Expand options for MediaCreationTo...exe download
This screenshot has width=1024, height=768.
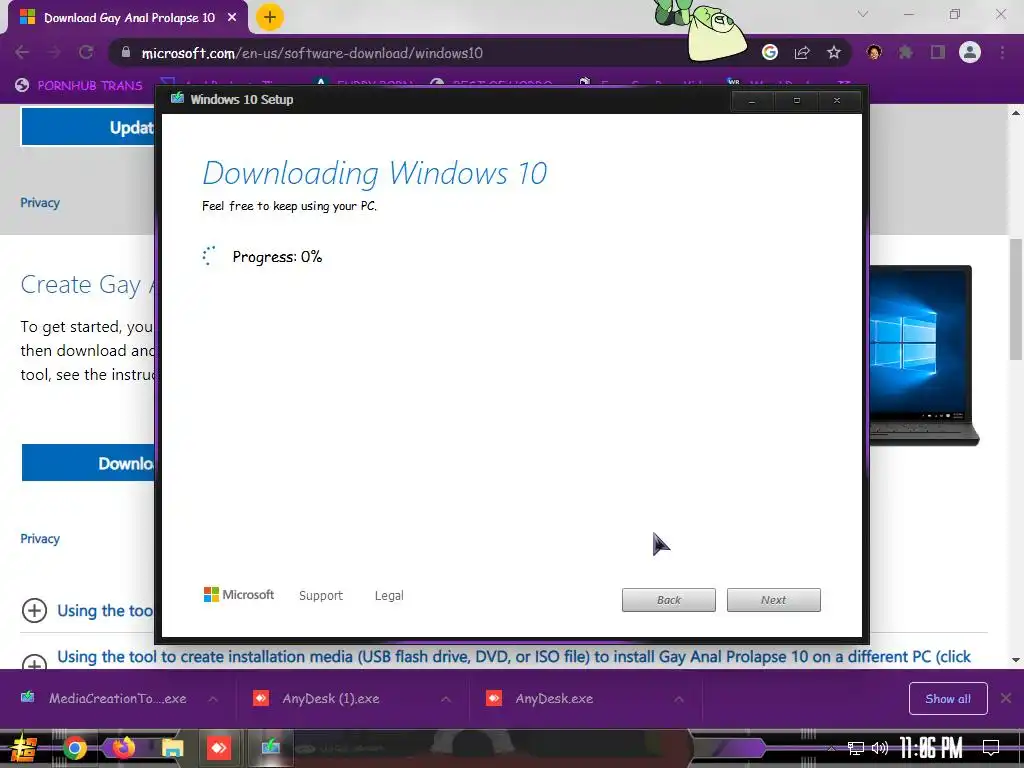click(x=213, y=699)
